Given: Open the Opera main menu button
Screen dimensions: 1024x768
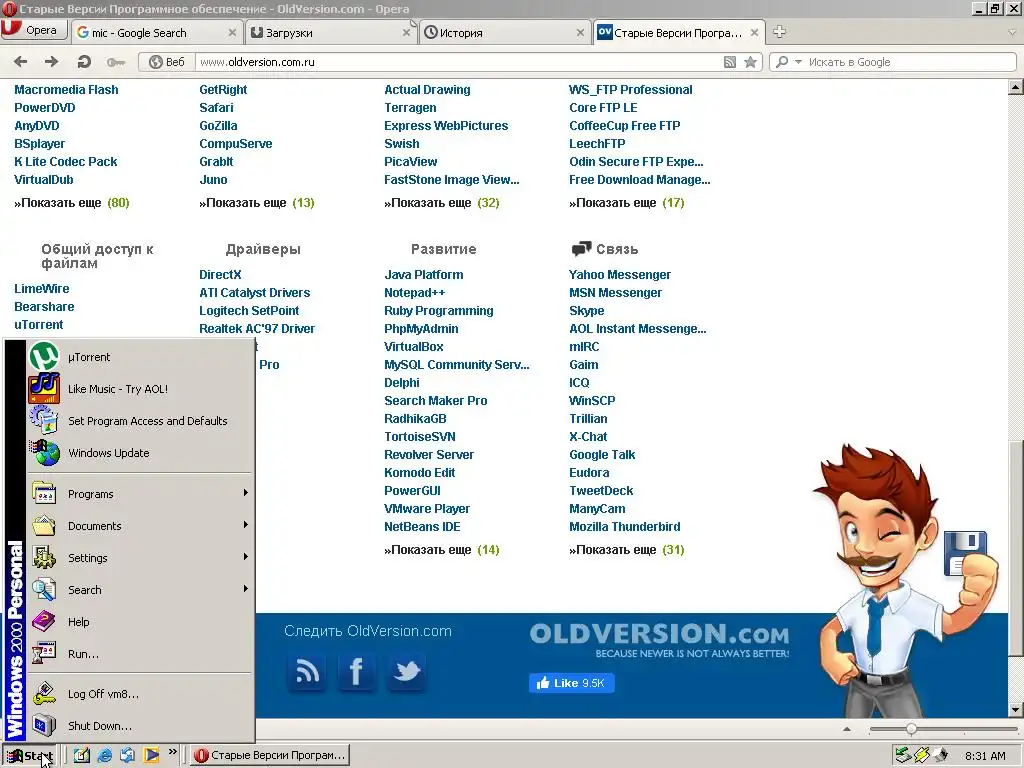Looking at the screenshot, I should click(34, 30).
